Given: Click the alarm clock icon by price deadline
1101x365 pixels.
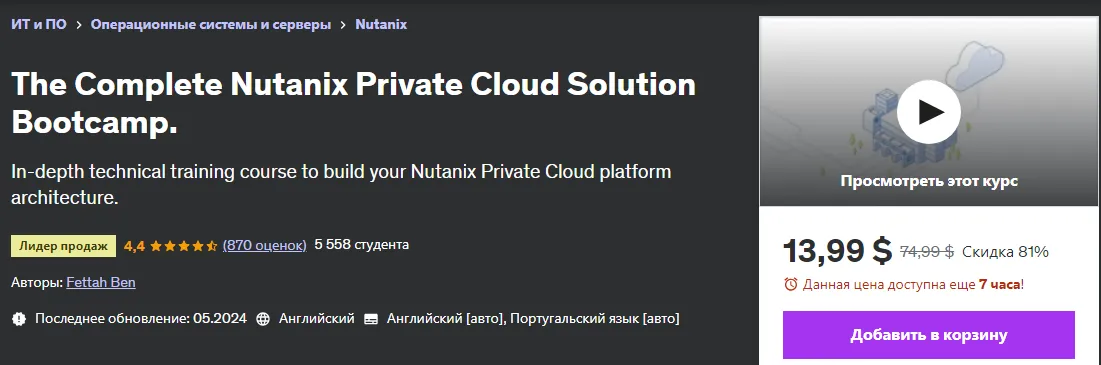Looking at the screenshot, I should [x=791, y=284].
